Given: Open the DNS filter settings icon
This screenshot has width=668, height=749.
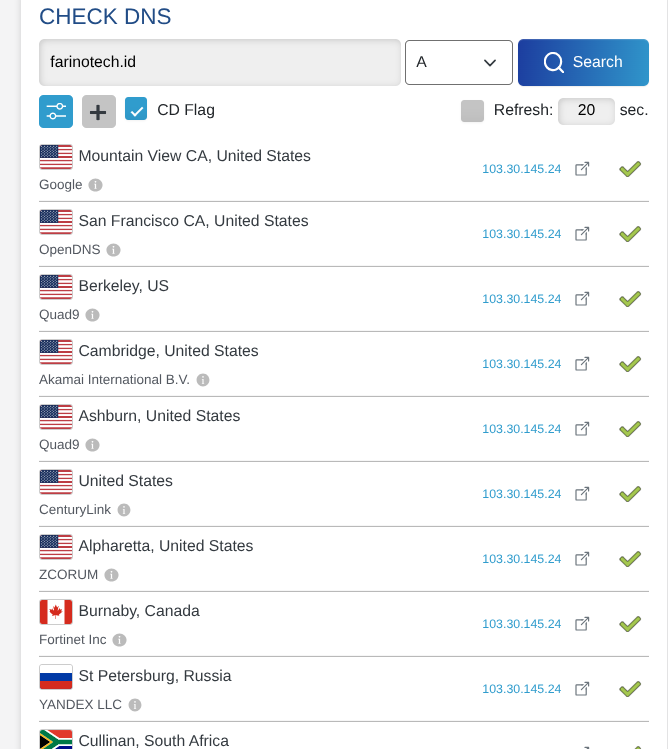Looking at the screenshot, I should click(x=56, y=111).
